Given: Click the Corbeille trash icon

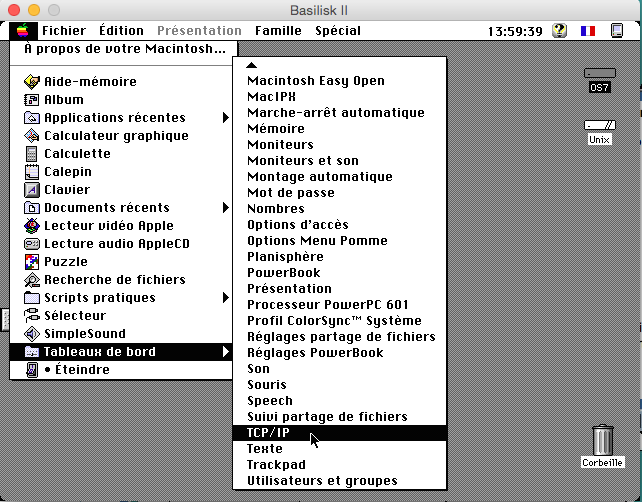Looking at the screenshot, I should [603, 440].
